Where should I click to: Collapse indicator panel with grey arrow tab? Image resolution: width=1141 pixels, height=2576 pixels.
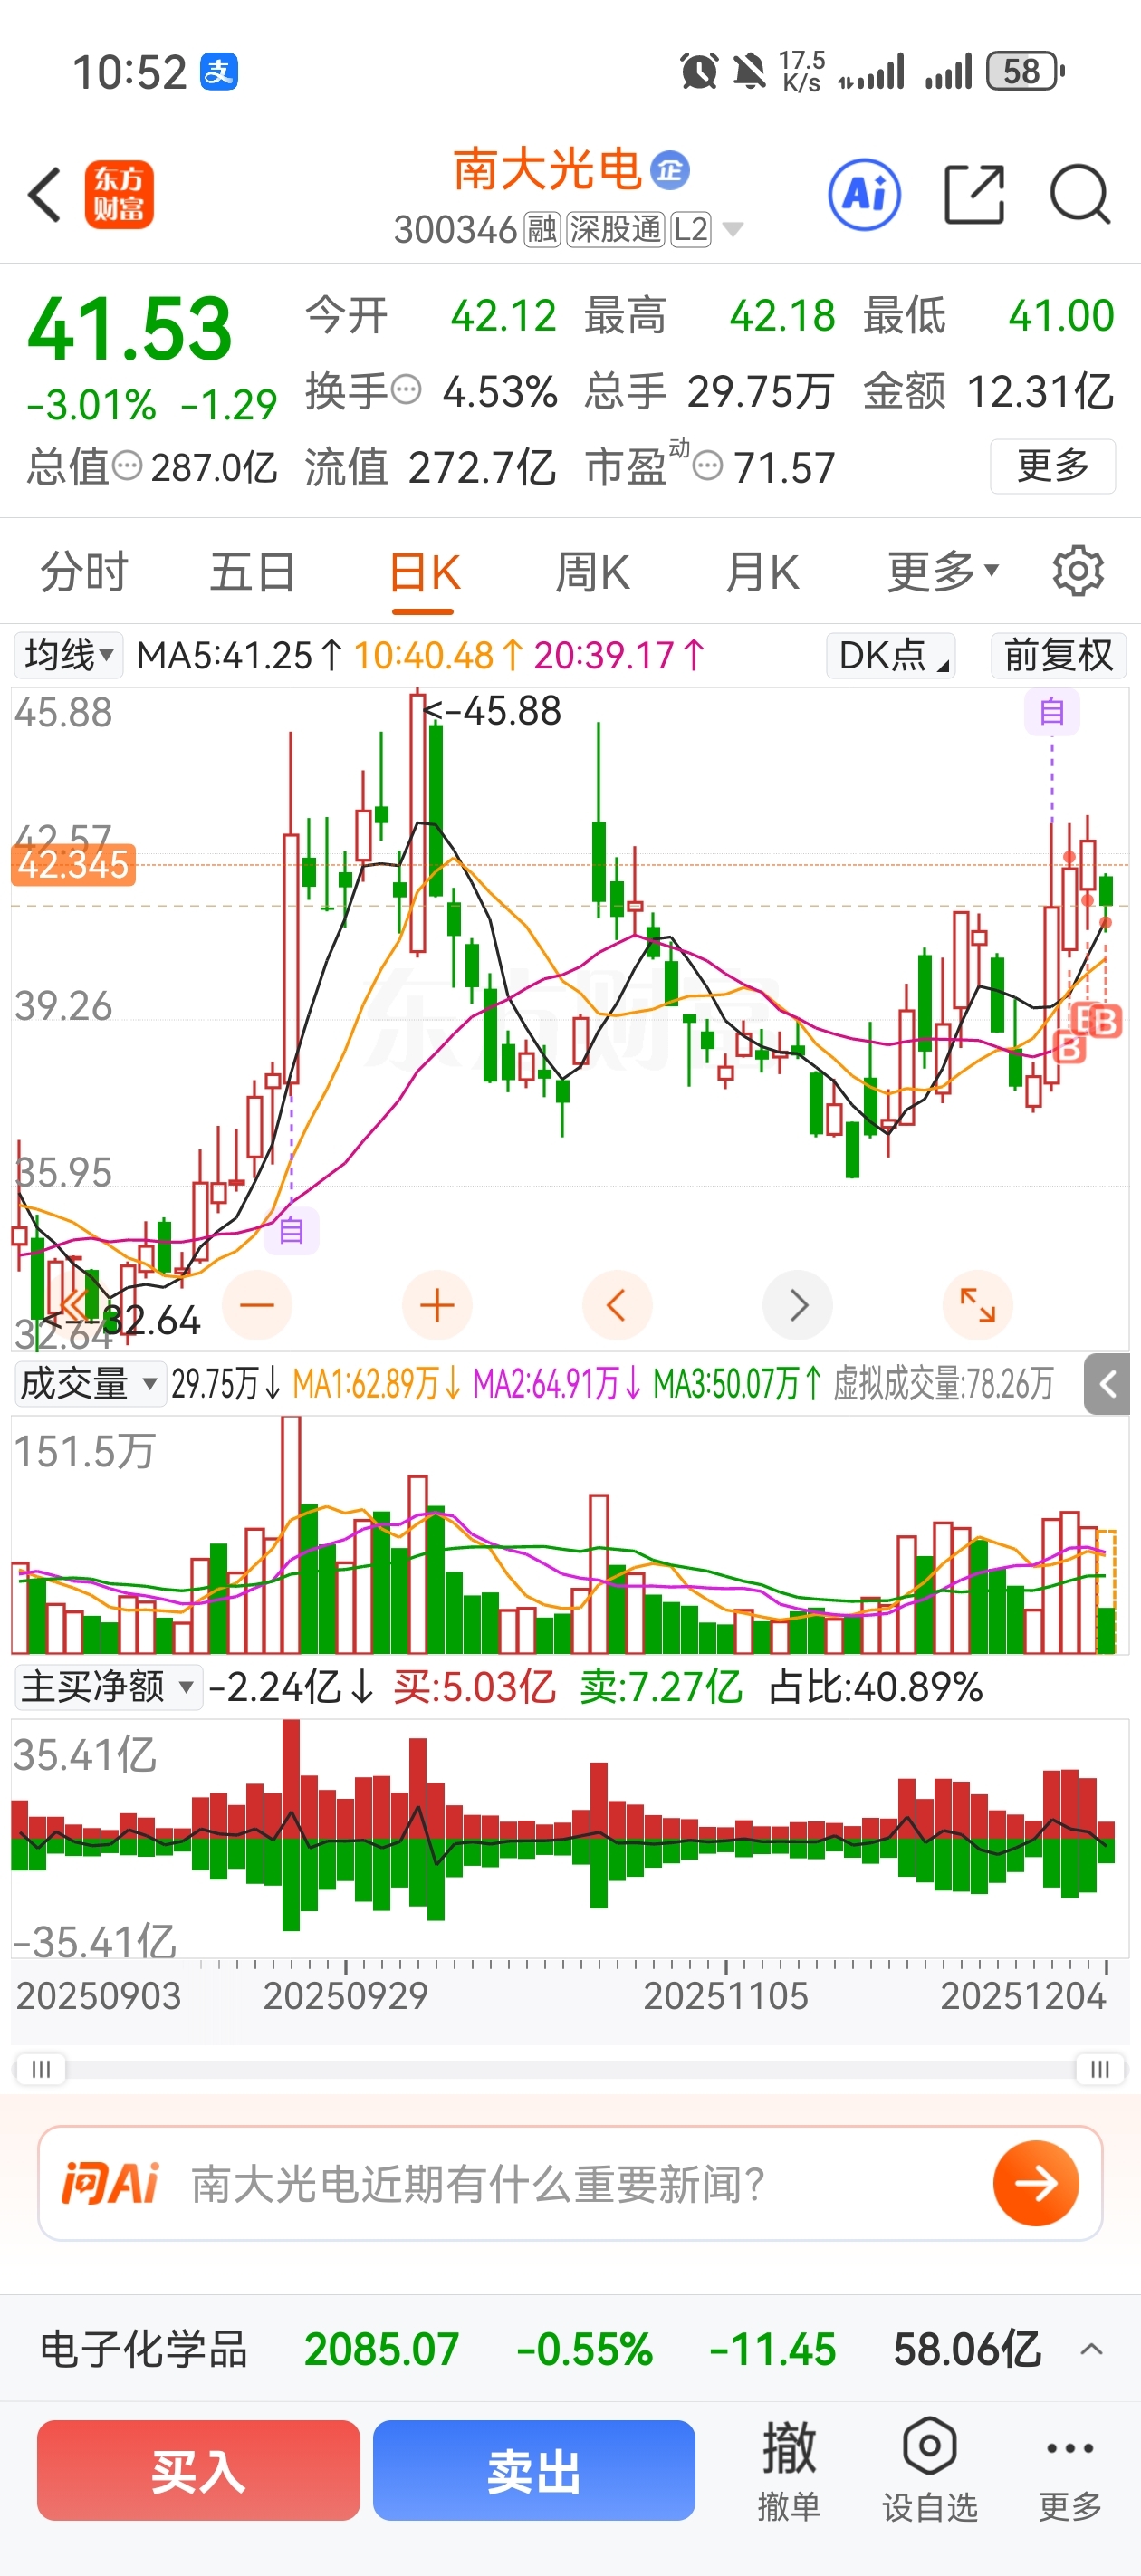[x=1106, y=1384]
